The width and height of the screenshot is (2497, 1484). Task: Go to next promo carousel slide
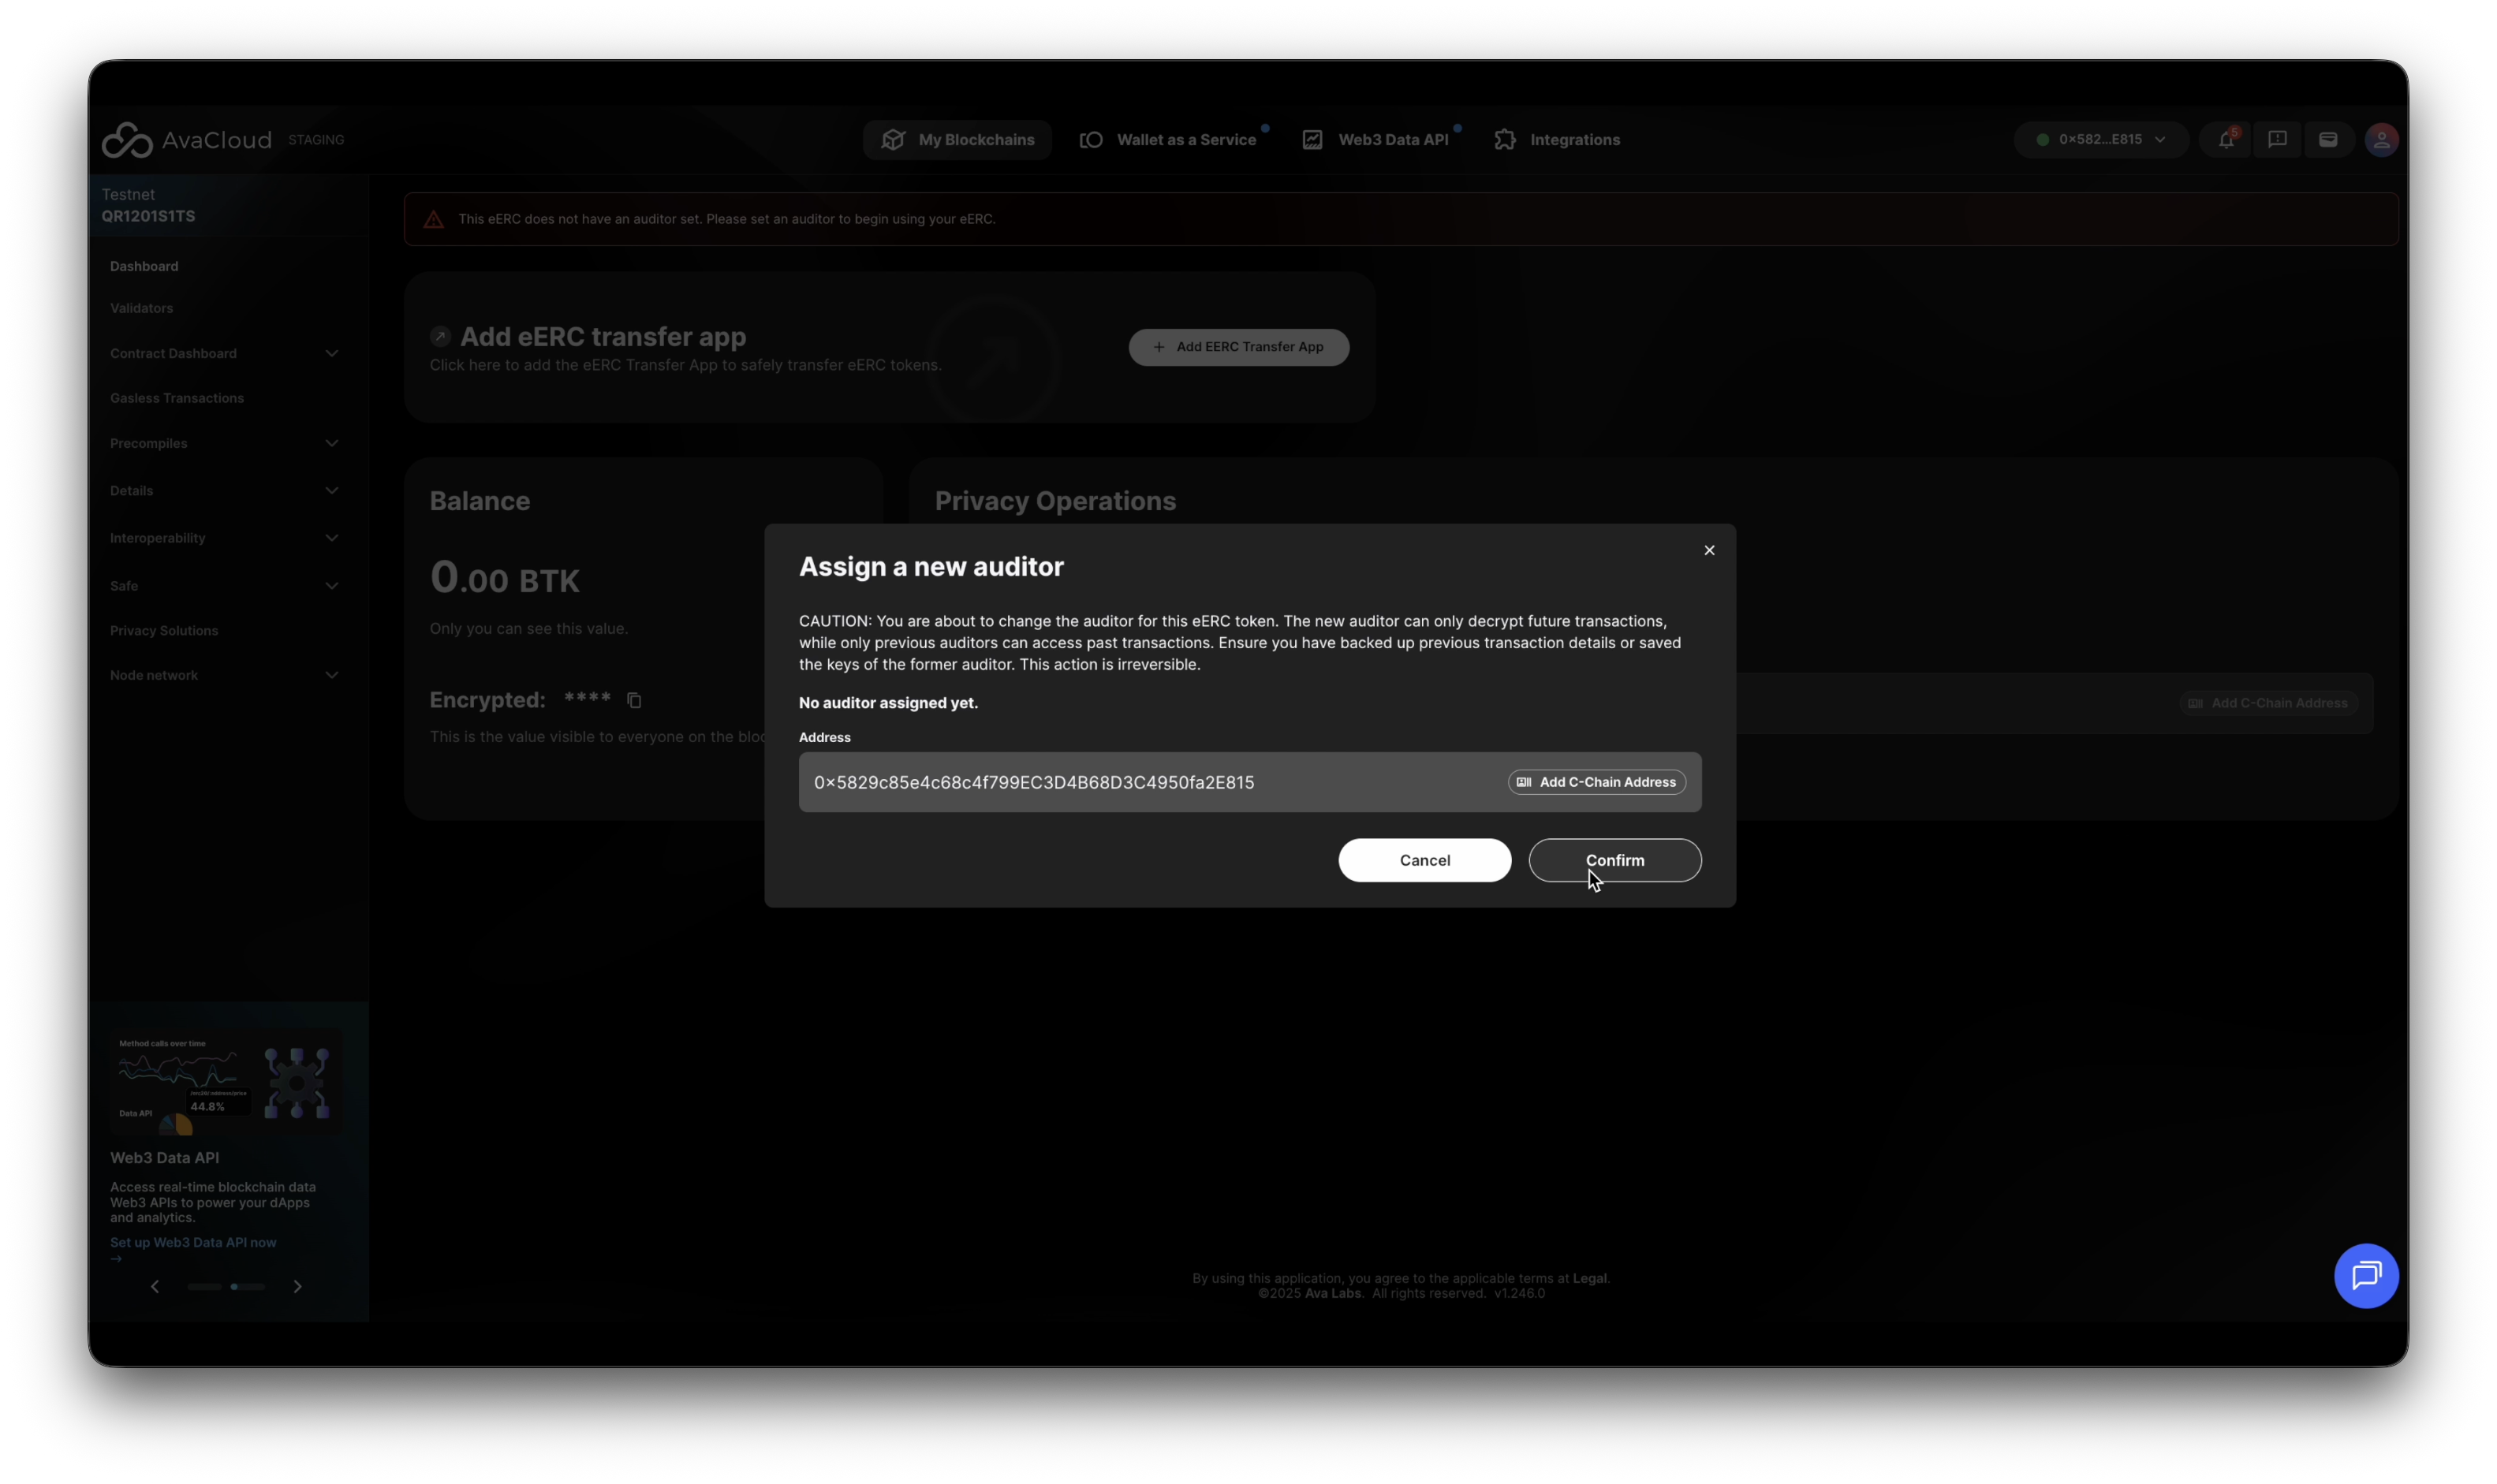coord(297,1286)
